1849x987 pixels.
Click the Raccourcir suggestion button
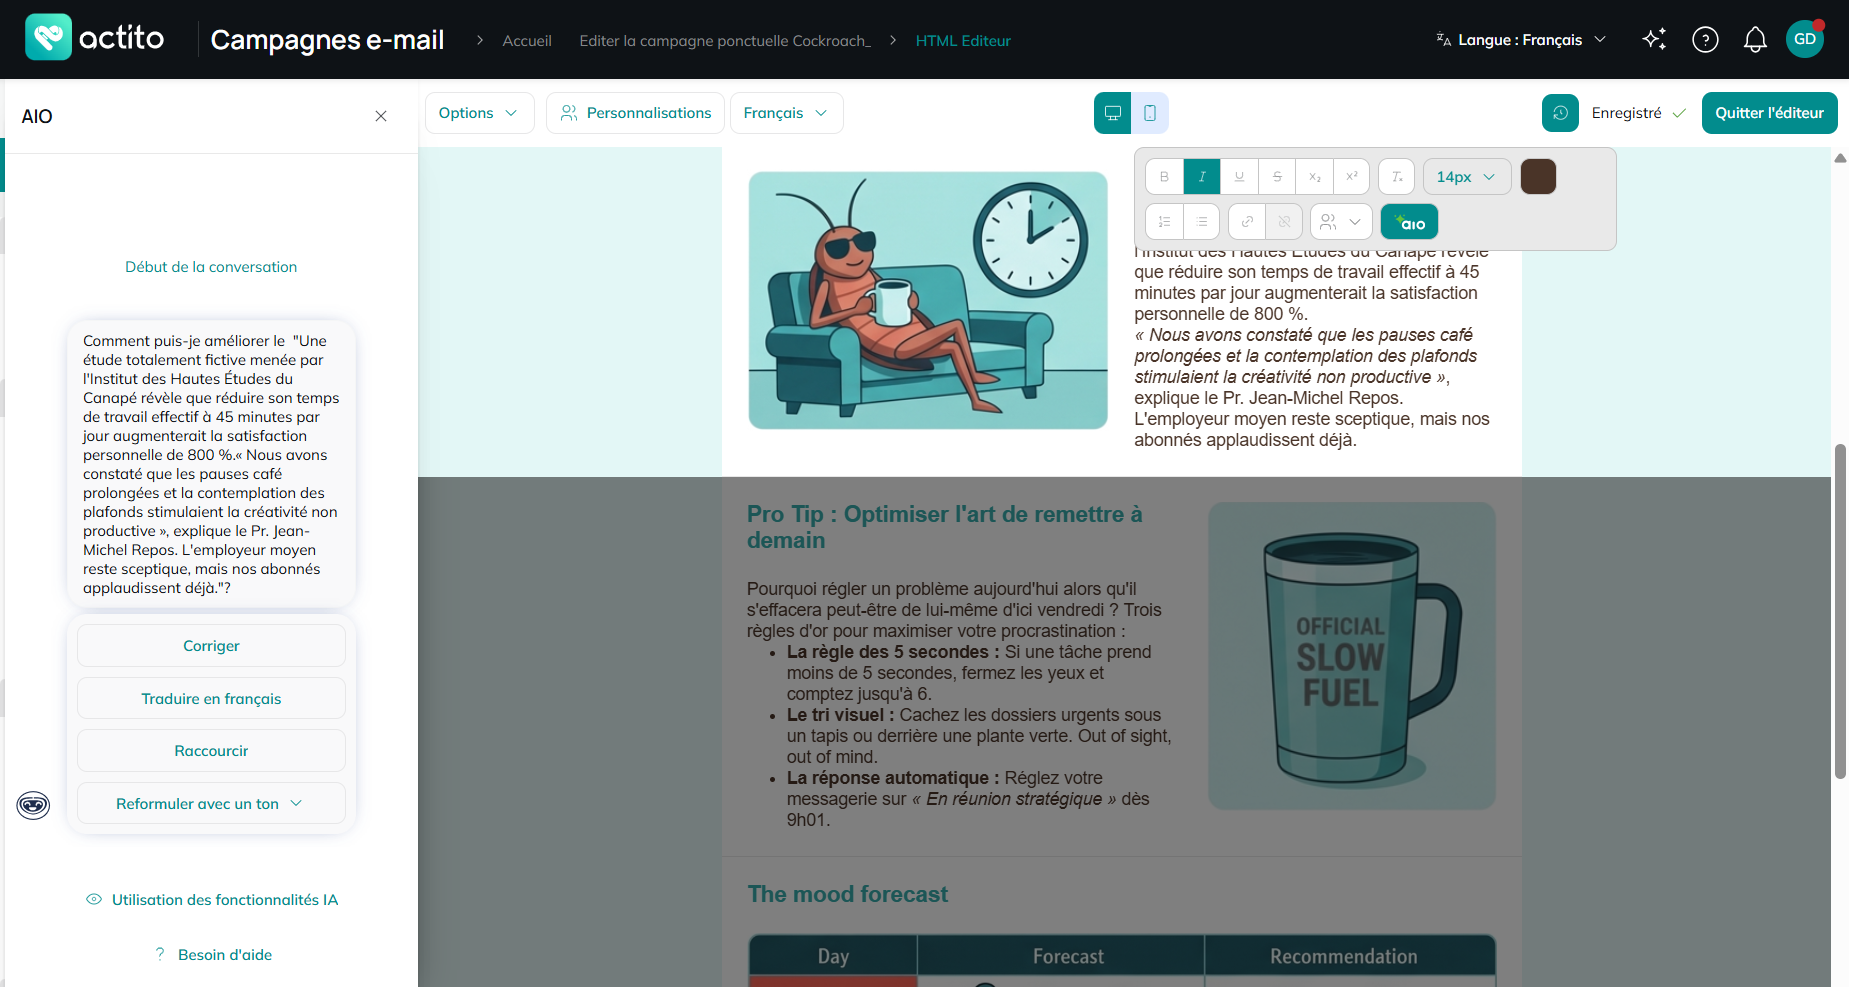pos(211,751)
